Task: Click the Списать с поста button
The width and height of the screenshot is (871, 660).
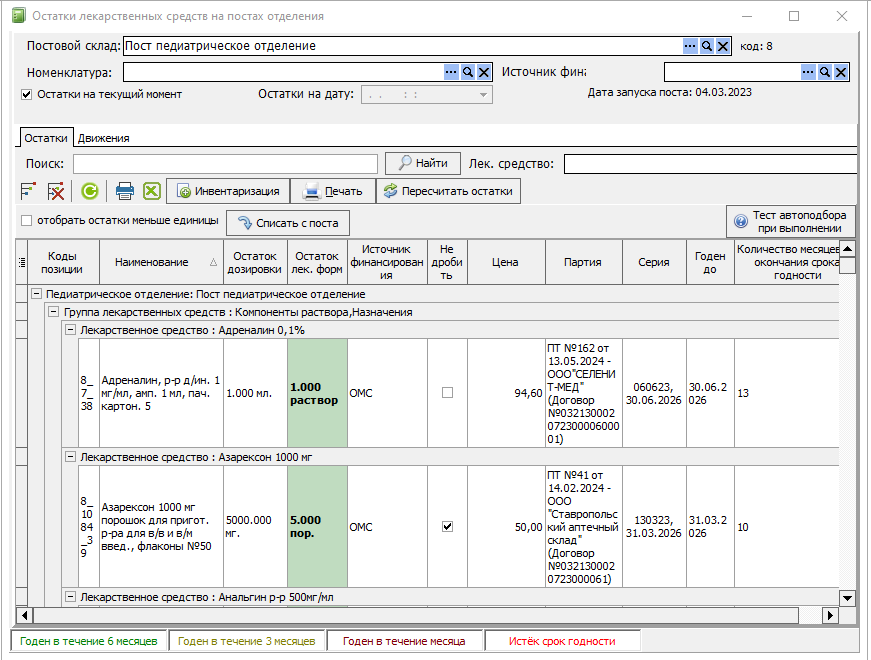Action: point(288,223)
